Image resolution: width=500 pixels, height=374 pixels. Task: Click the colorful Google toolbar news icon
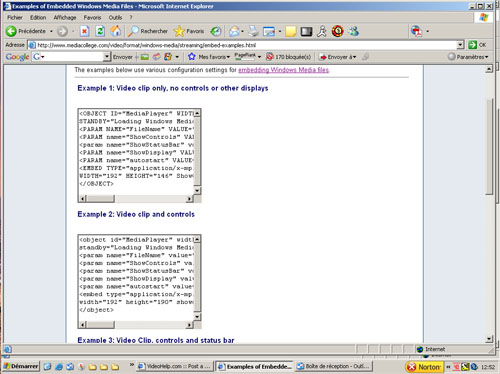(x=168, y=57)
